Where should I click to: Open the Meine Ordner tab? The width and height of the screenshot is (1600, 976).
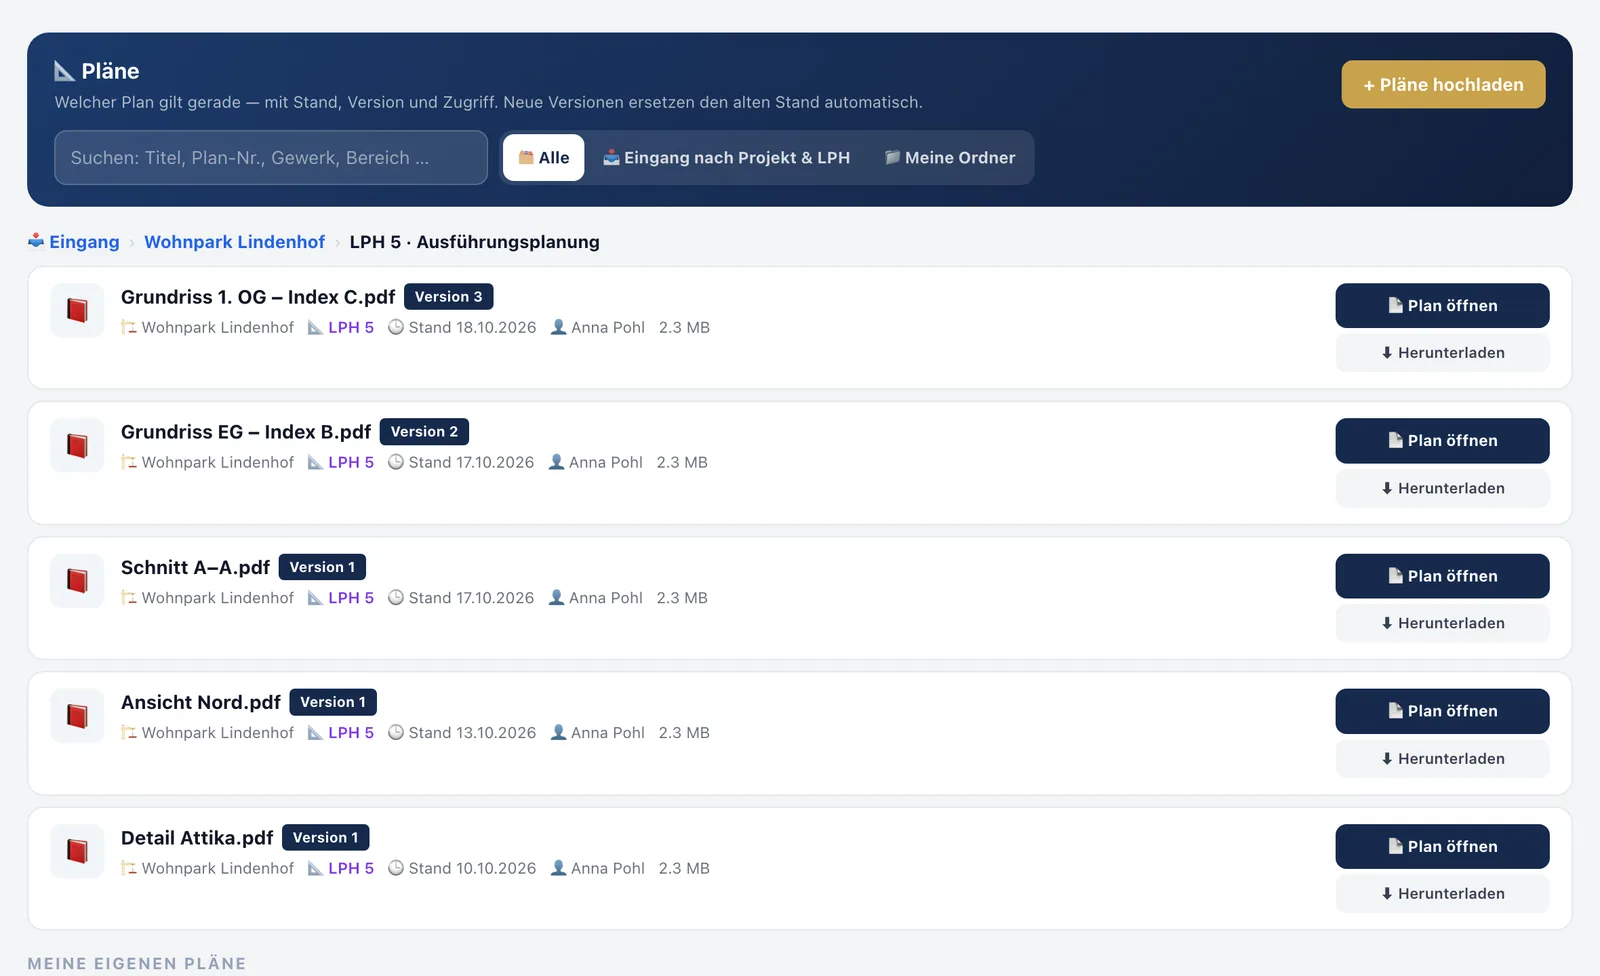pos(950,158)
